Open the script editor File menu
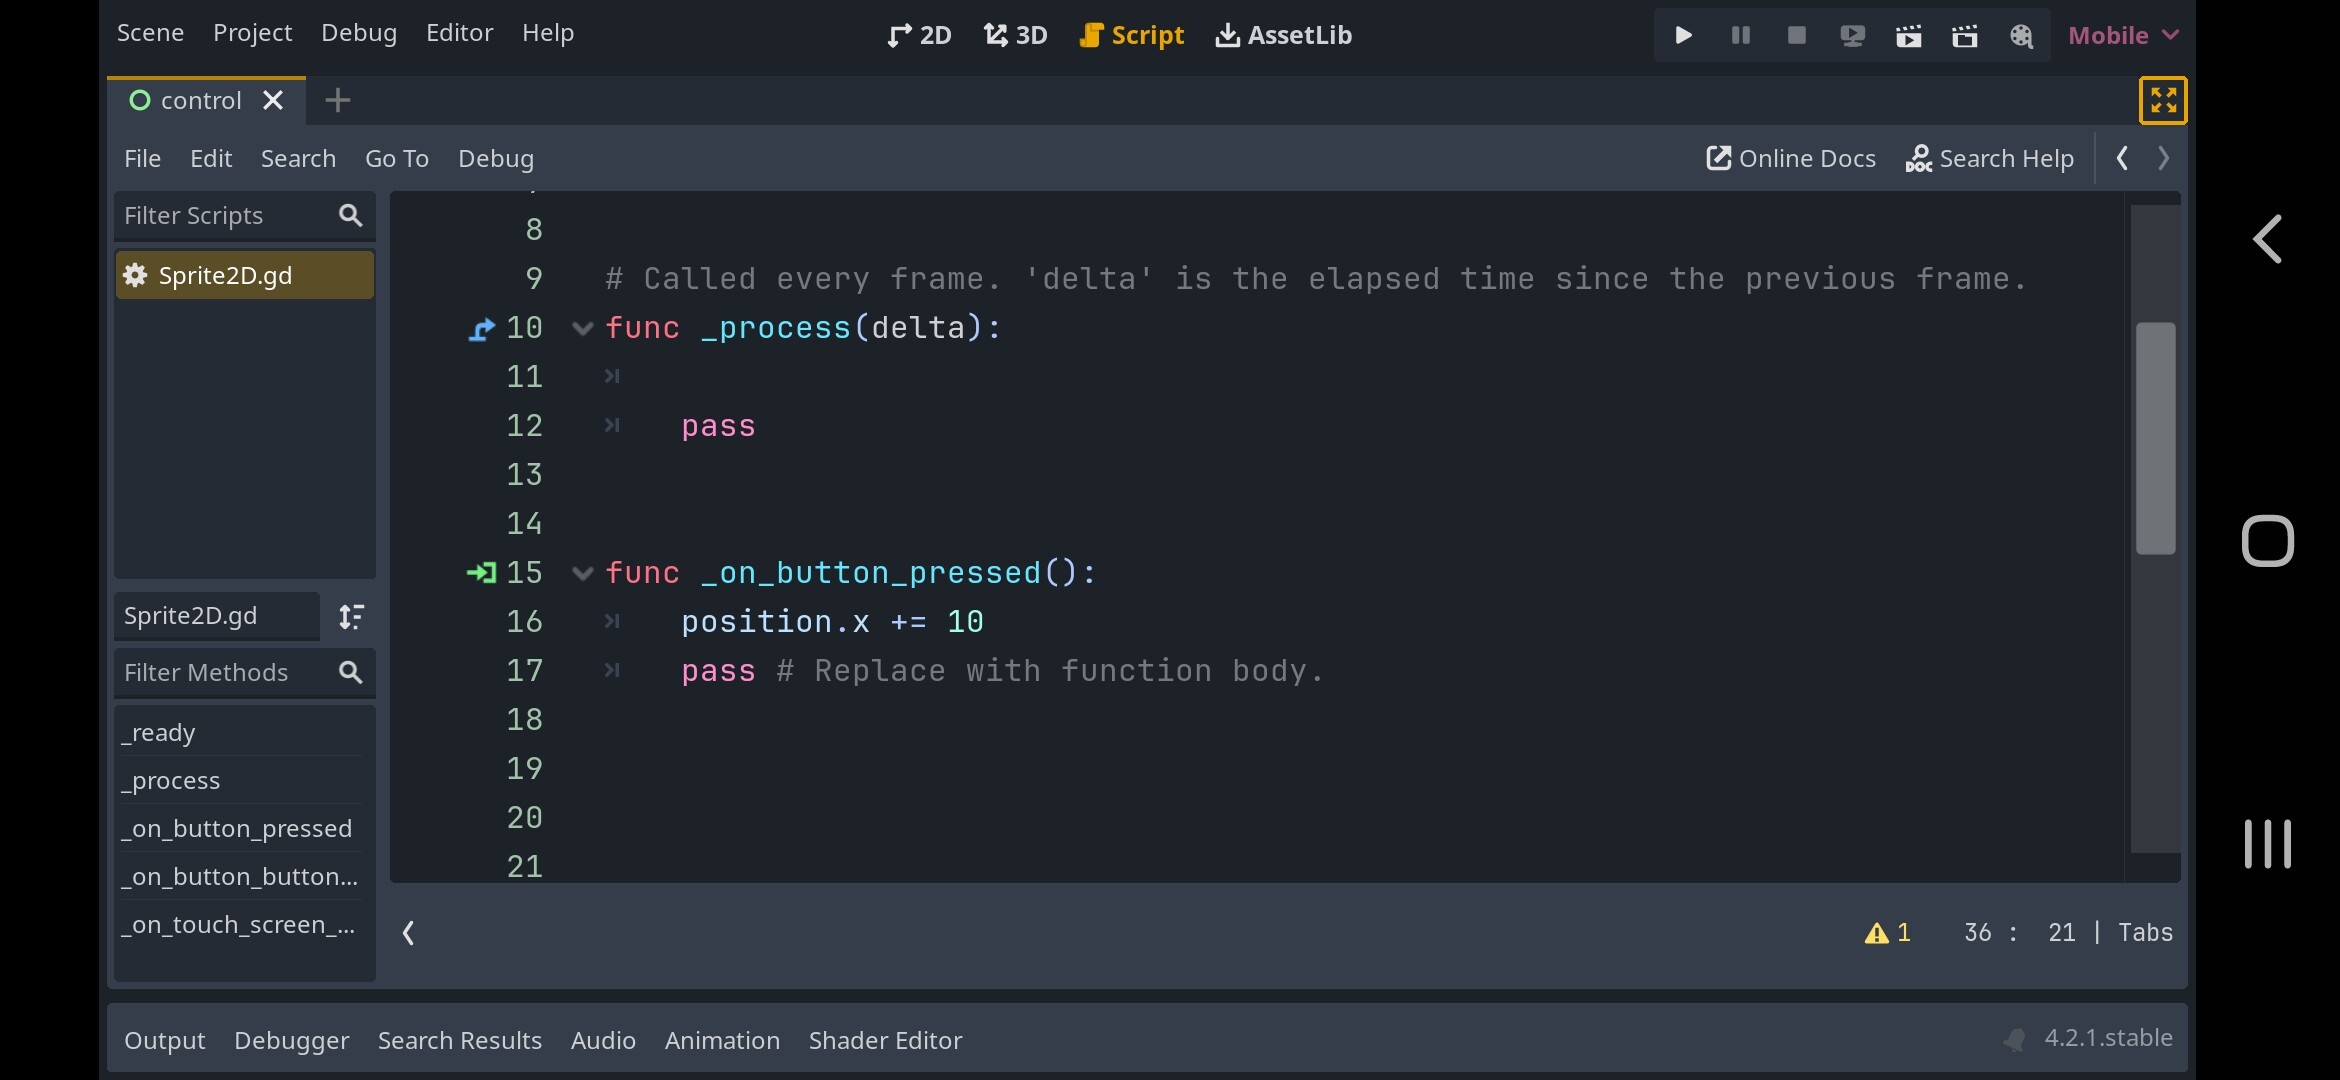This screenshot has height=1080, width=2340. pyautogui.click(x=142, y=159)
